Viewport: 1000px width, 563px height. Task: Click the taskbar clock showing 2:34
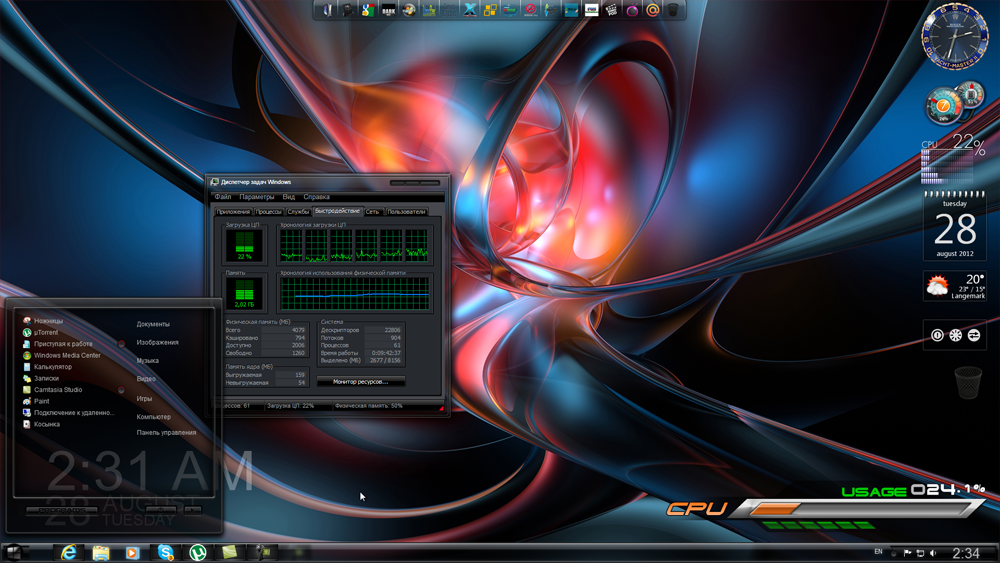[x=966, y=553]
